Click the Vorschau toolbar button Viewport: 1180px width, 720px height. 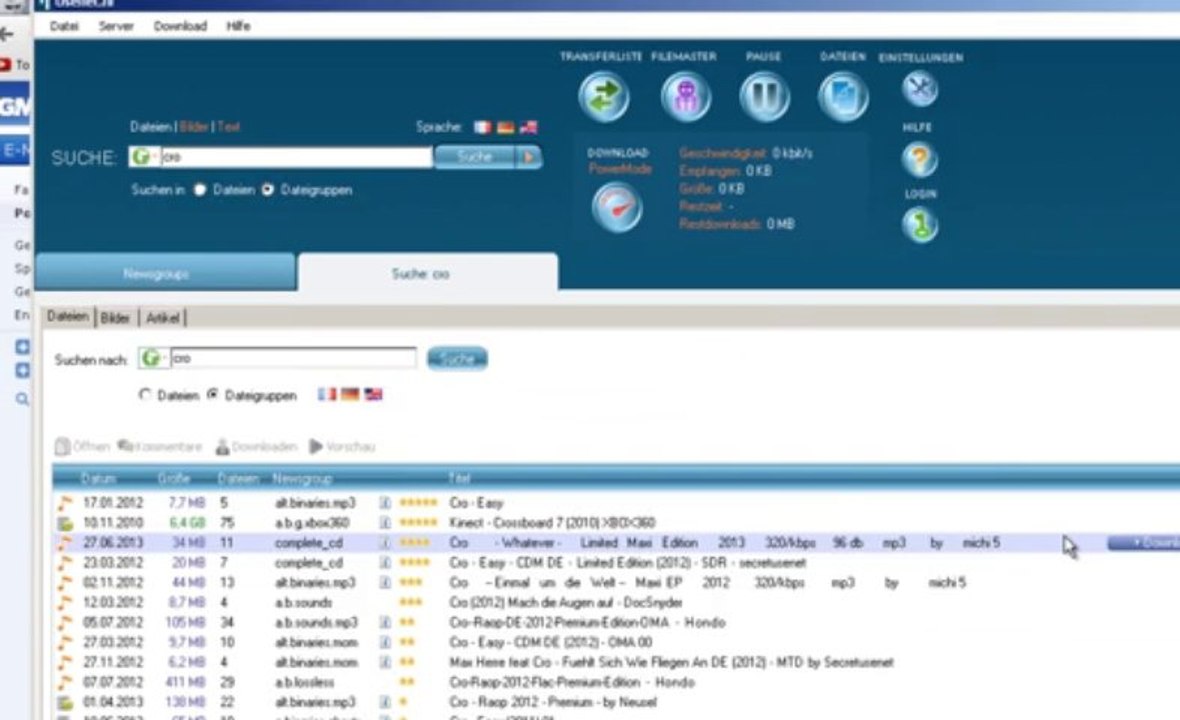[x=342, y=447]
